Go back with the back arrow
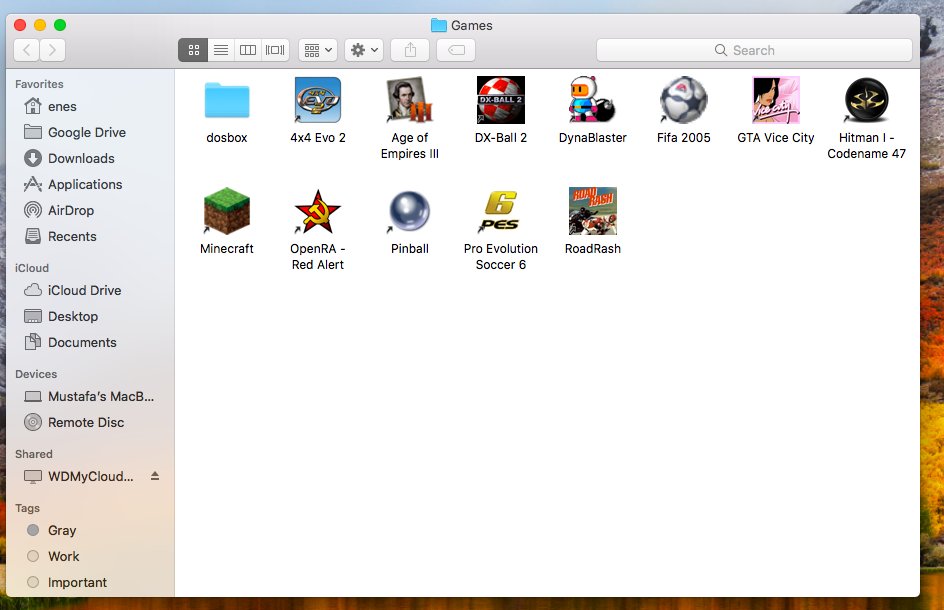 [26, 50]
